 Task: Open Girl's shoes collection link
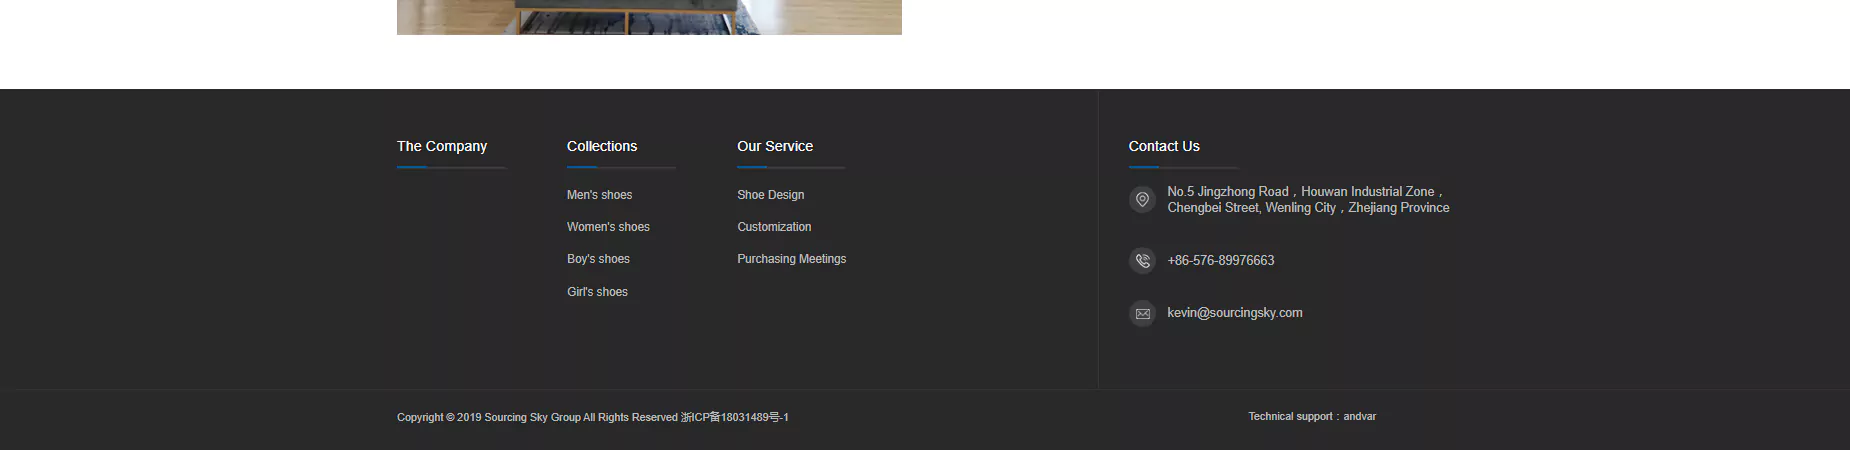point(597,292)
